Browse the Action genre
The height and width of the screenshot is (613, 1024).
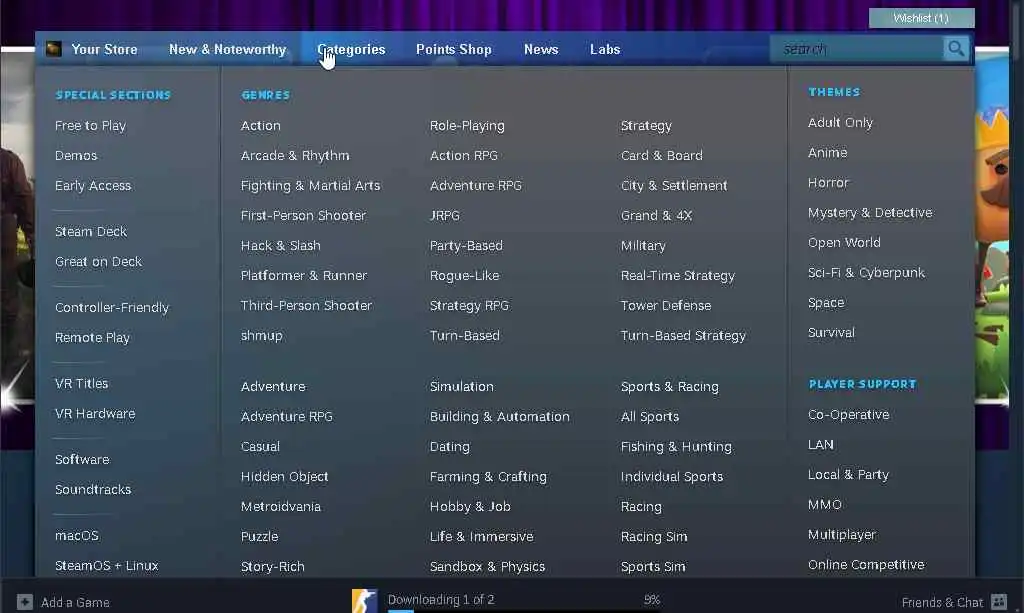click(x=261, y=125)
